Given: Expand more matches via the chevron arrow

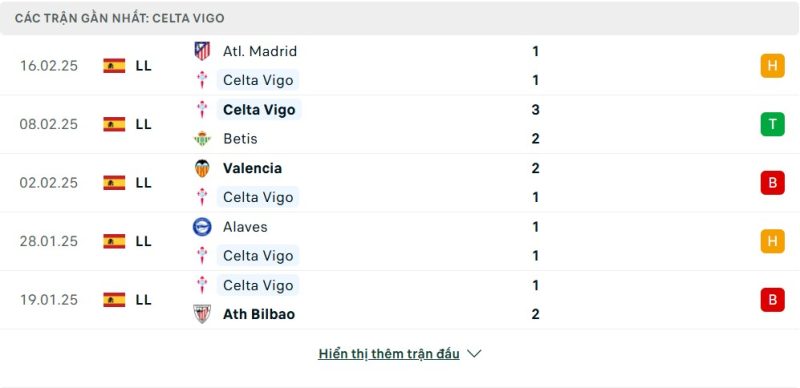Looking at the screenshot, I should tap(474, 354).
